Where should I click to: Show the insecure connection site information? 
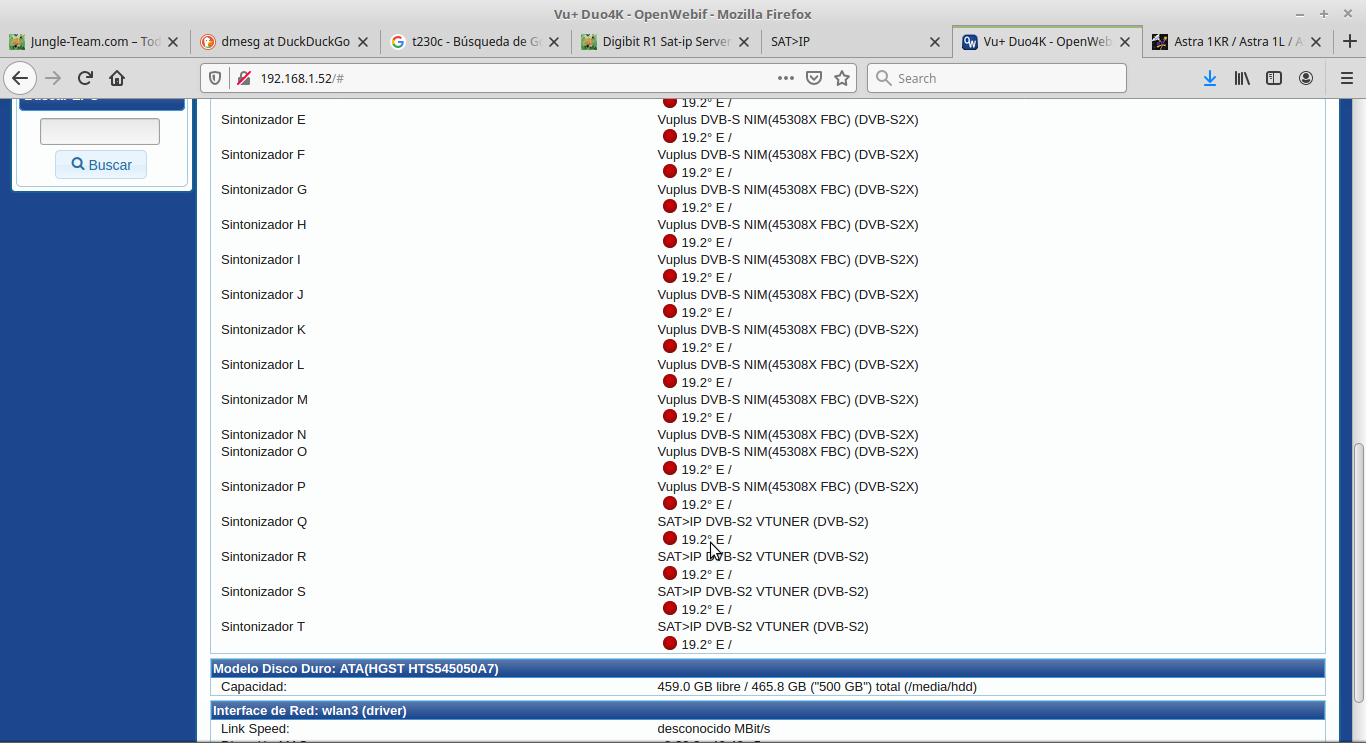(242, 78)
